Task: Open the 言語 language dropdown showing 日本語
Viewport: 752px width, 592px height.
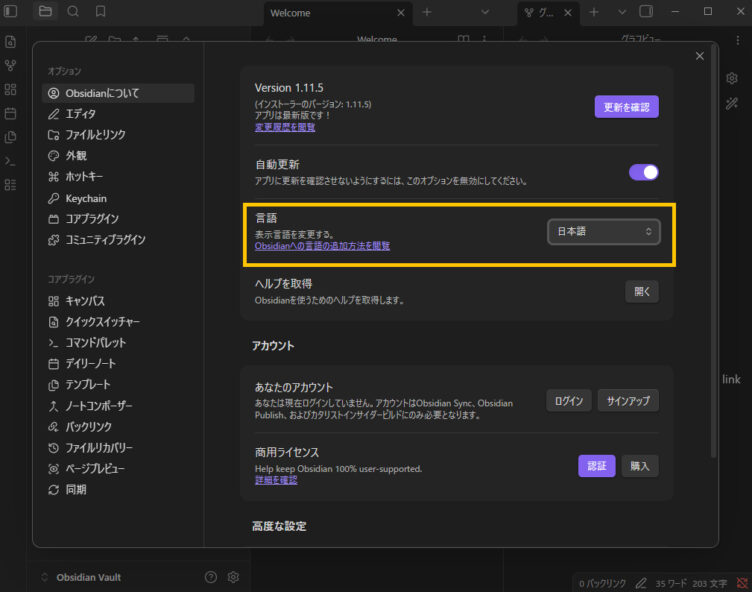Action: [603, 231]
